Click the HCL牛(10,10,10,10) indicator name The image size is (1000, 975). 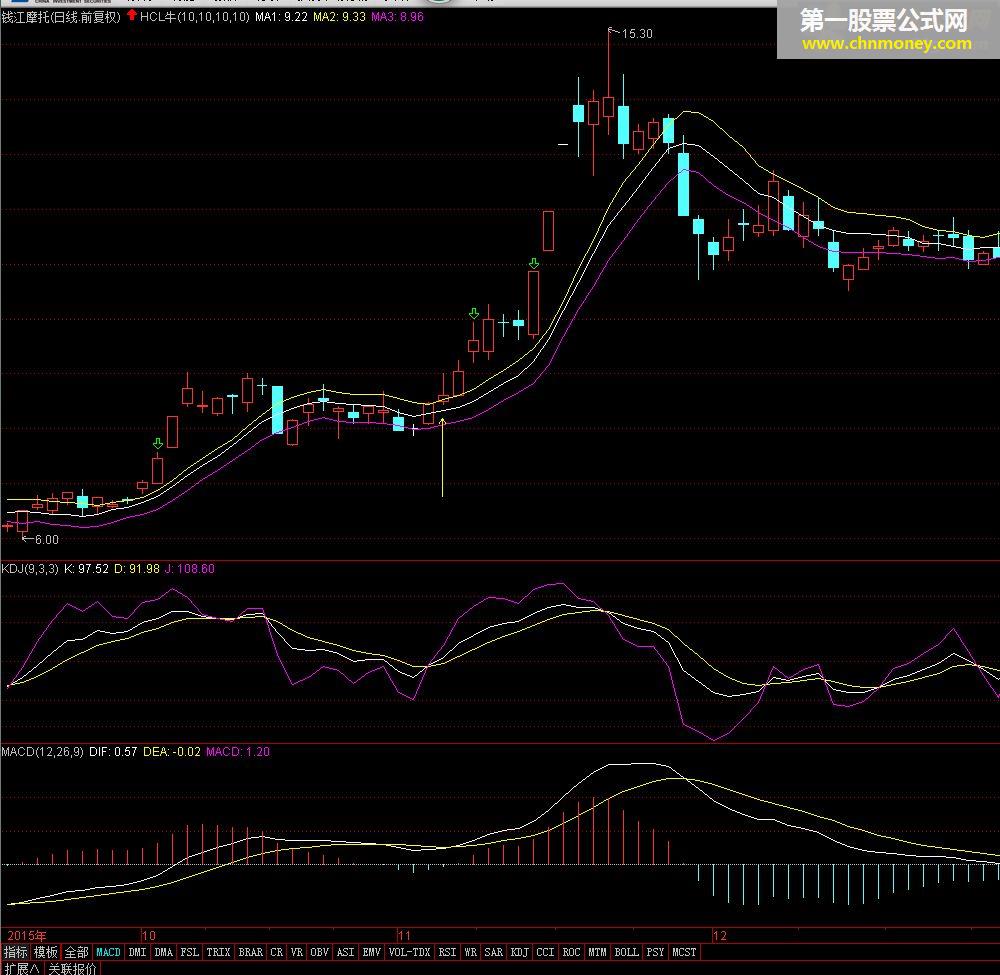click(195, 17)
